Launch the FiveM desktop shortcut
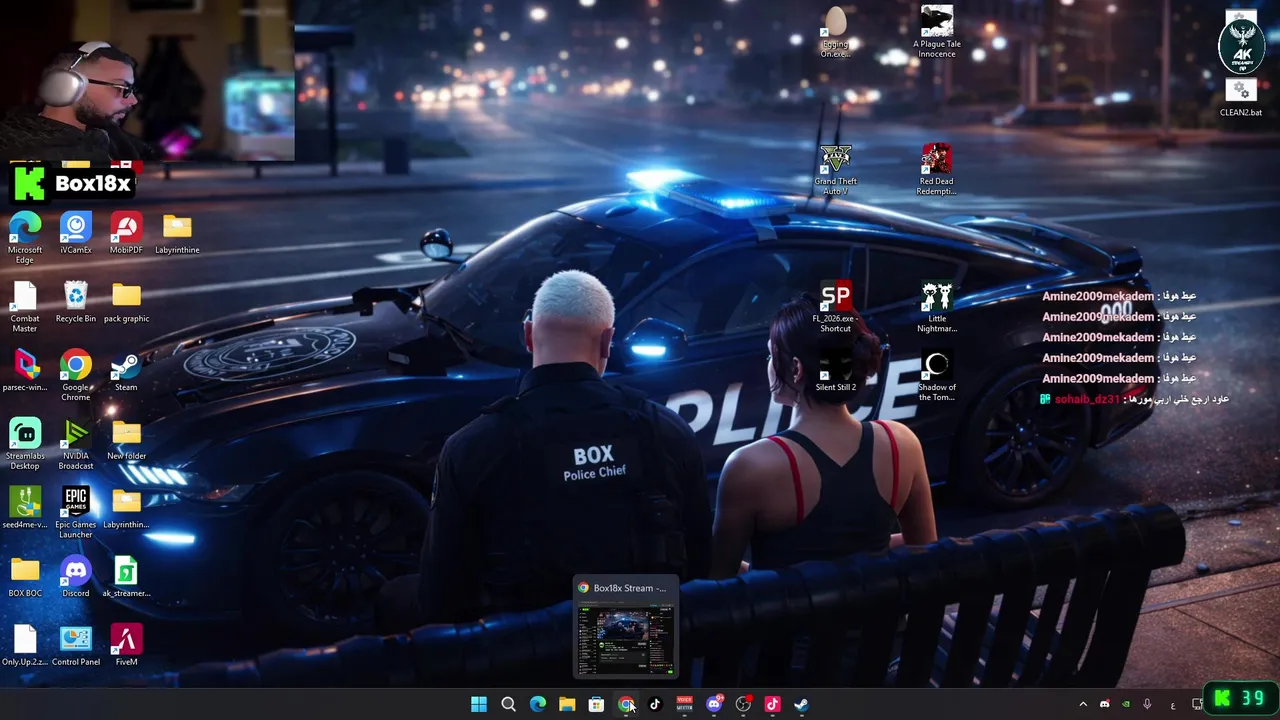The width and height of the screenshot is (1280, 720). pos(126,646)
